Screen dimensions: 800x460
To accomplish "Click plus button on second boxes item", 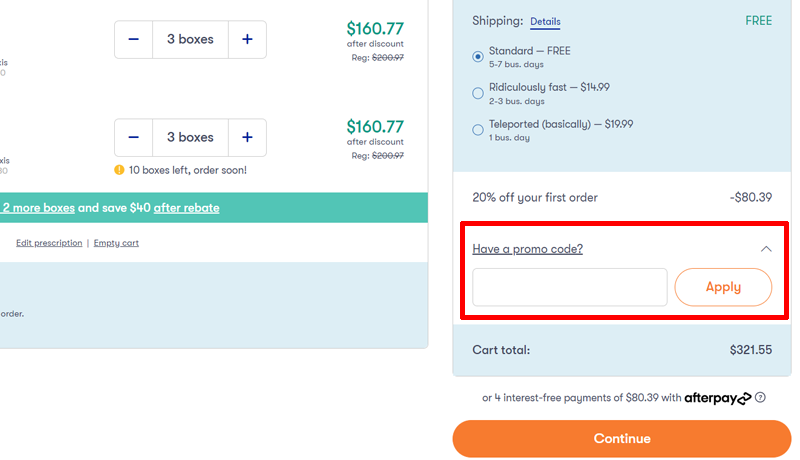I will point(247,137).
